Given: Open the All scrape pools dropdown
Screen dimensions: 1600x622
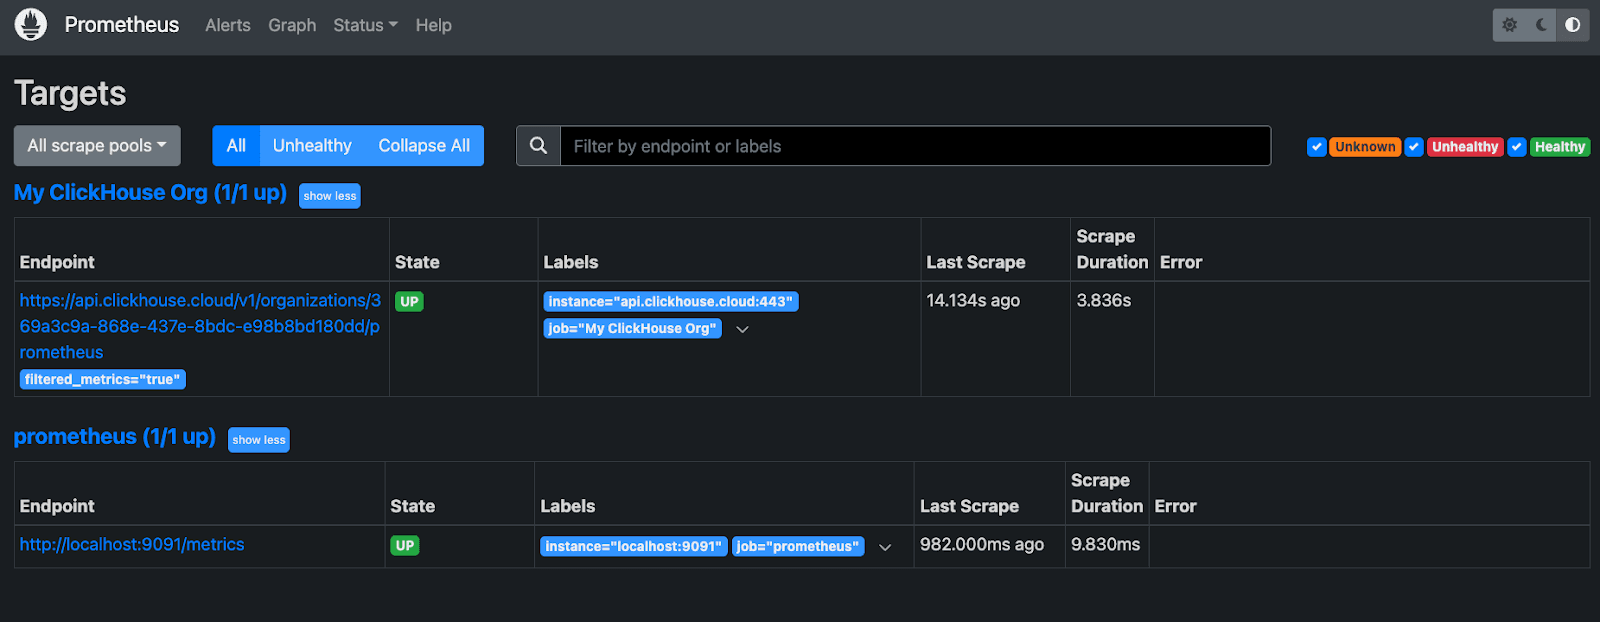Looking at the screenshot, I should click(97, 146).
